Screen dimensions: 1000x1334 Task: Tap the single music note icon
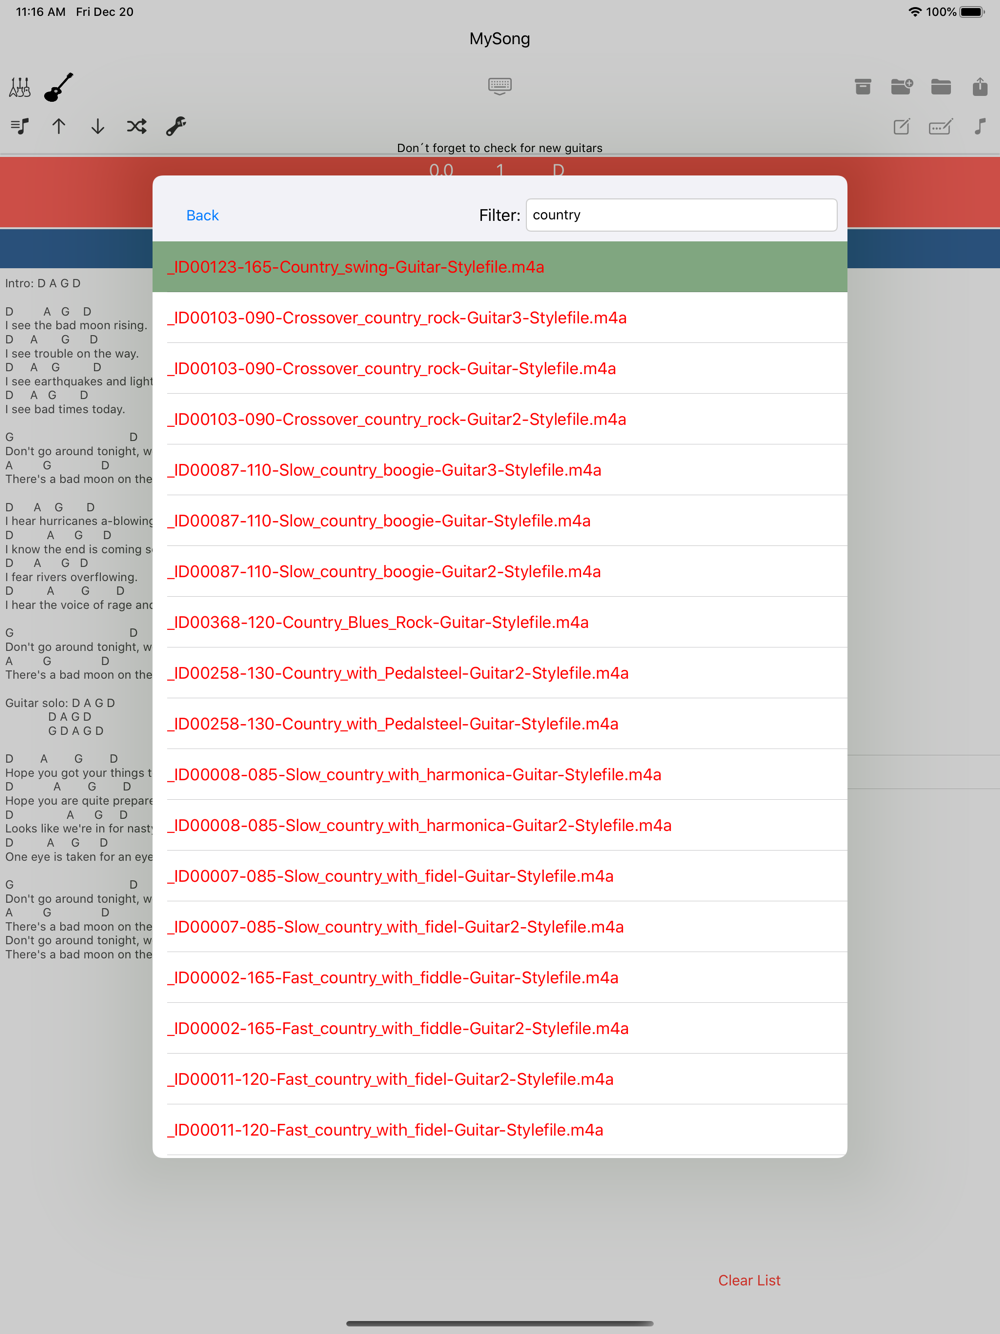pos(980,126)
